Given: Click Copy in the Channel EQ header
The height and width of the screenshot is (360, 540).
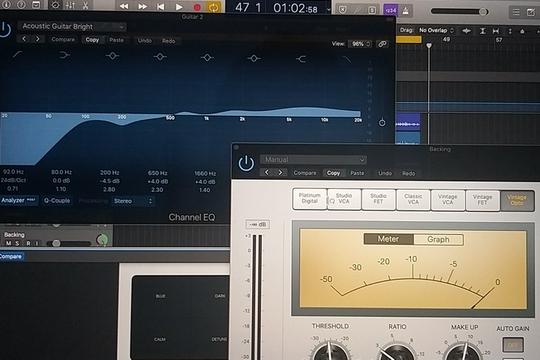Looking at the screenshot, I should click(x=92, y=40).
